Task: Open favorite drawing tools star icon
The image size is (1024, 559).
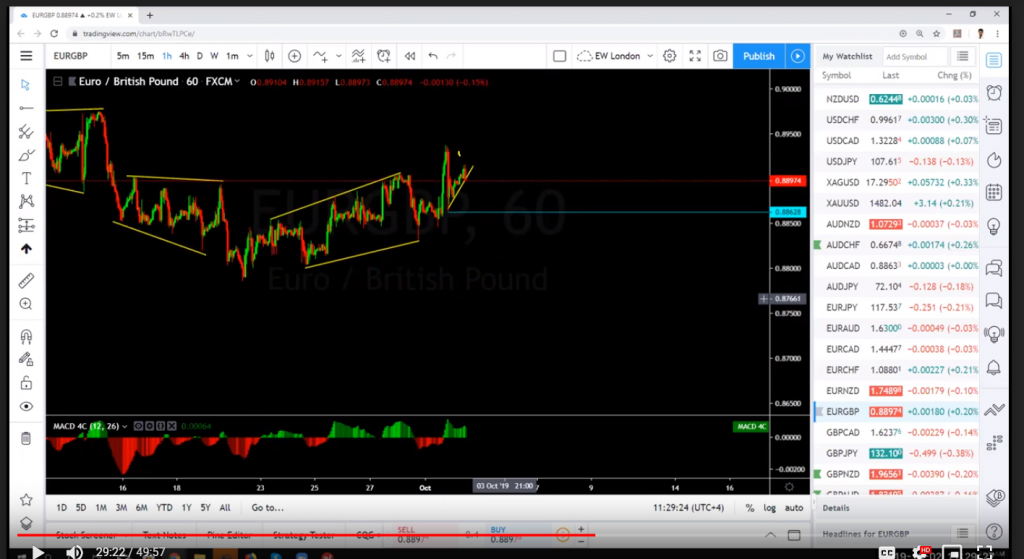Action: tap(26, 500)
